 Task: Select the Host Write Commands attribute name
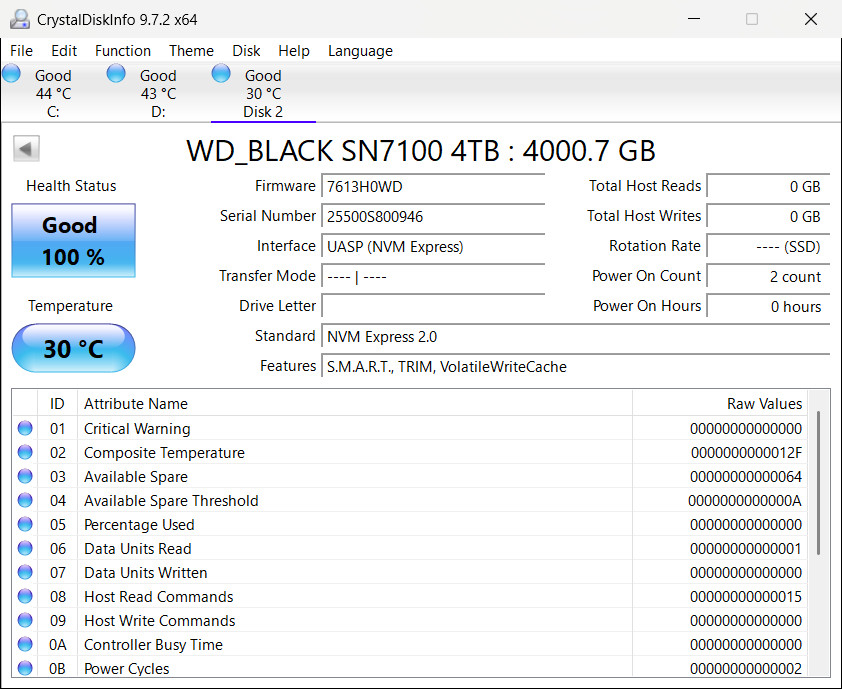point(159,621)
